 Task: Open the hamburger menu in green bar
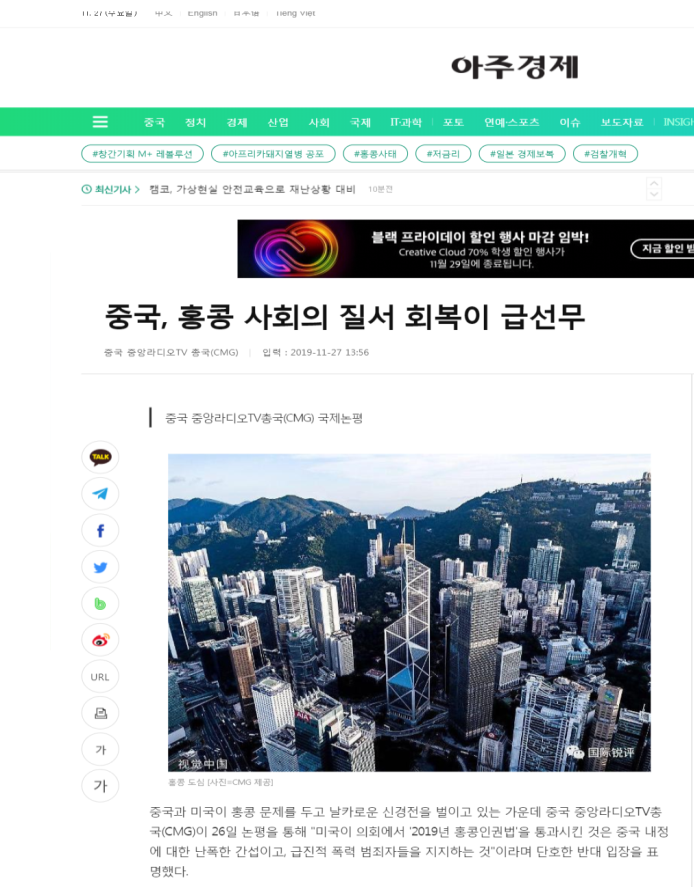pos(100,122)
